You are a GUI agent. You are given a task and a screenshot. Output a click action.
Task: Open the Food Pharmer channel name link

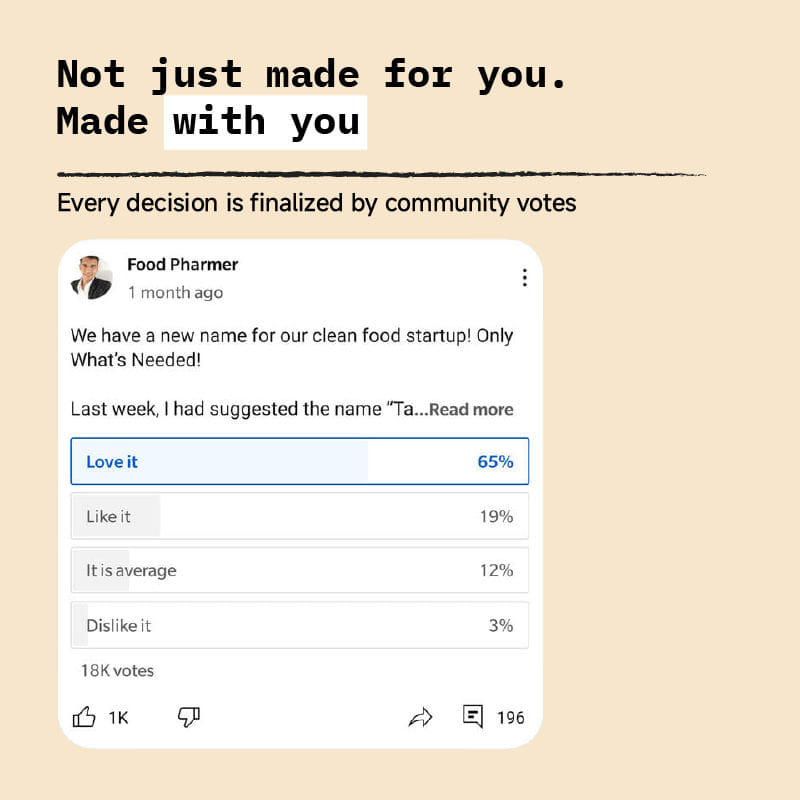(182, 264)
